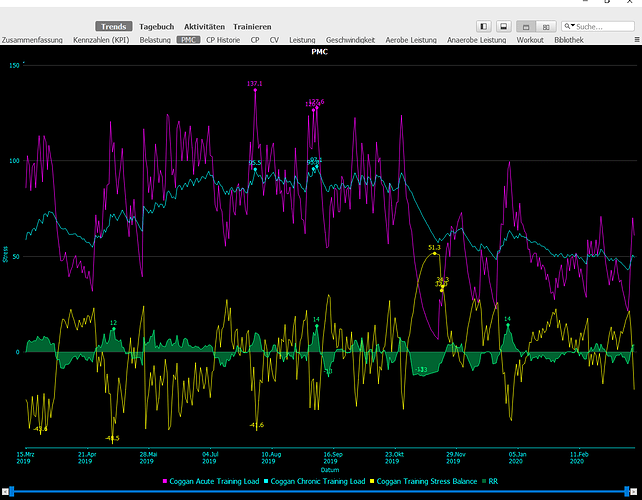Click the 05.Jan 2020 date axis label

pyautogui.click(x=517, y=458)
